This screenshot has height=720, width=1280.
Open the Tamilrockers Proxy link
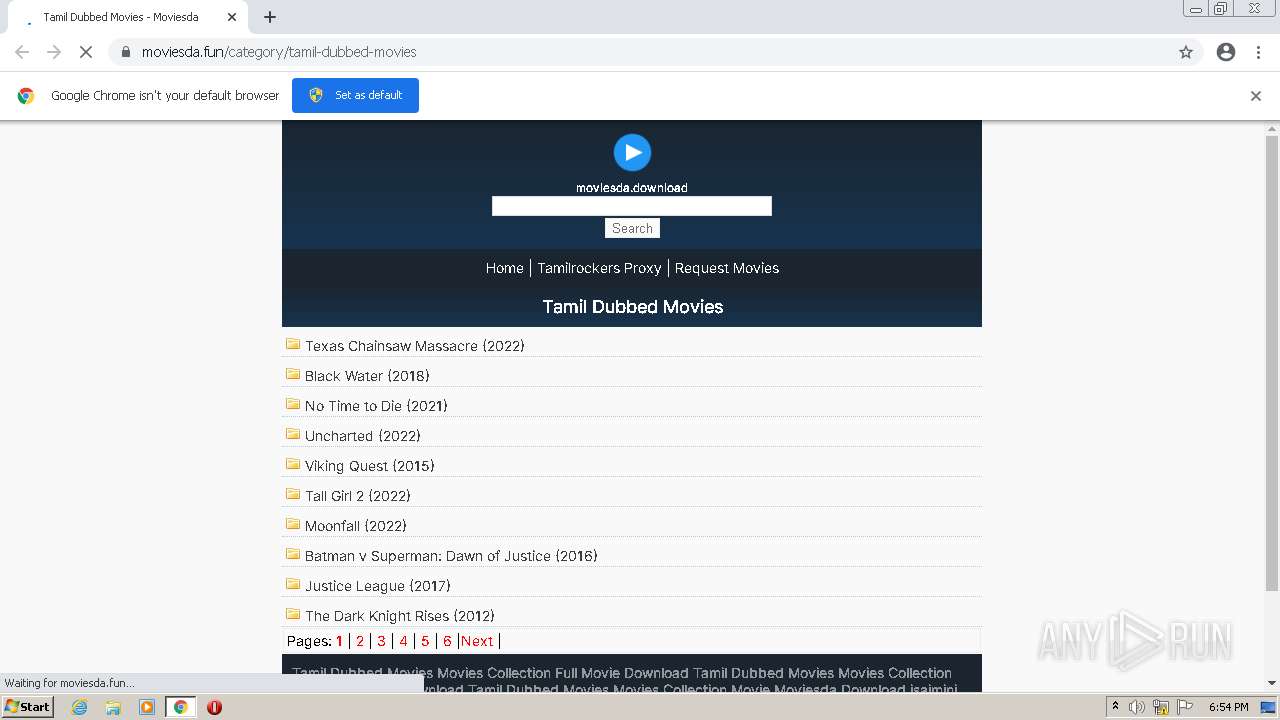599,268
